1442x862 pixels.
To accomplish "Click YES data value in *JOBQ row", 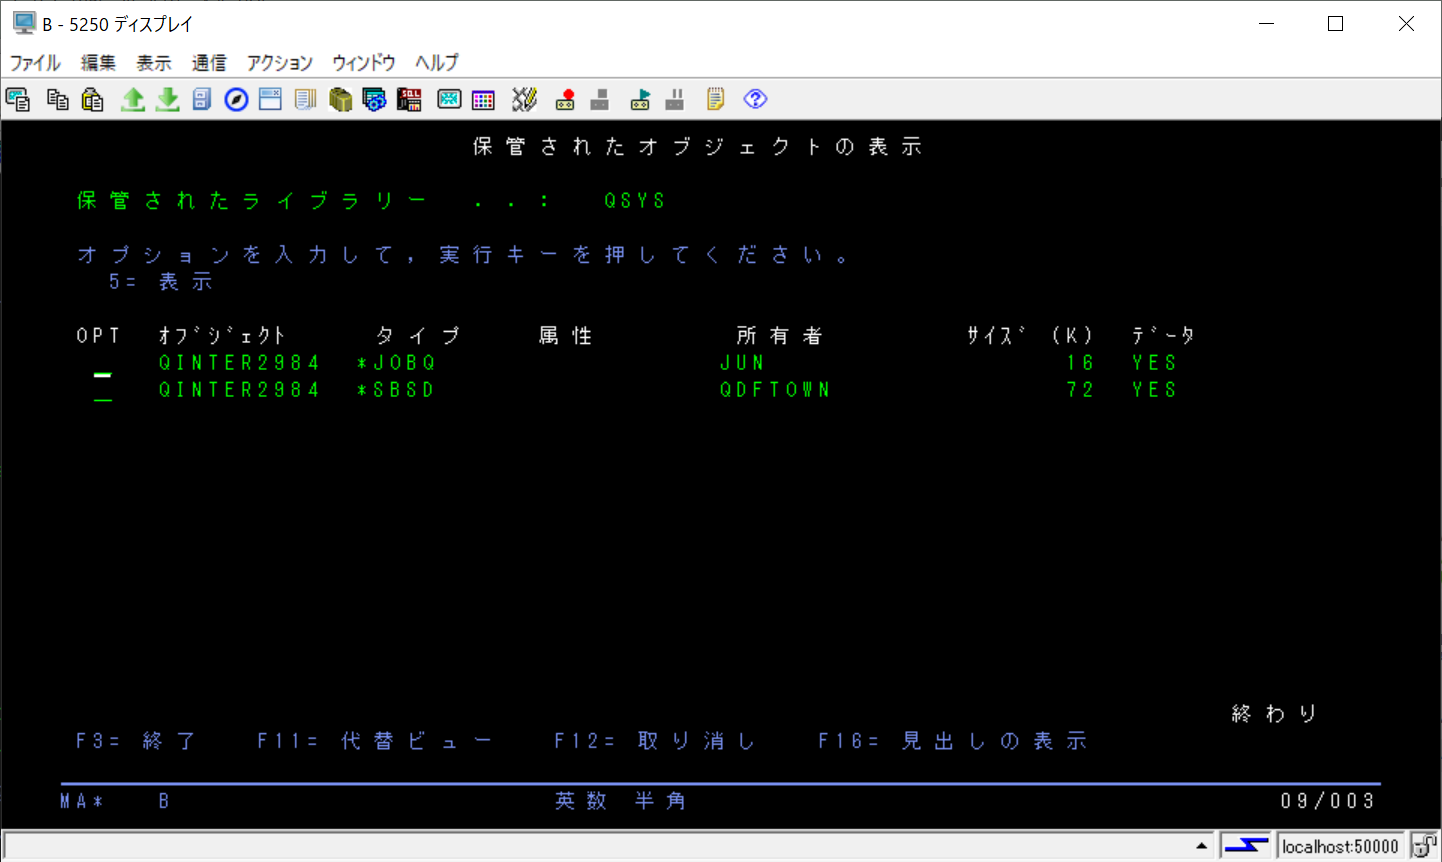I will pos(1155,363).
